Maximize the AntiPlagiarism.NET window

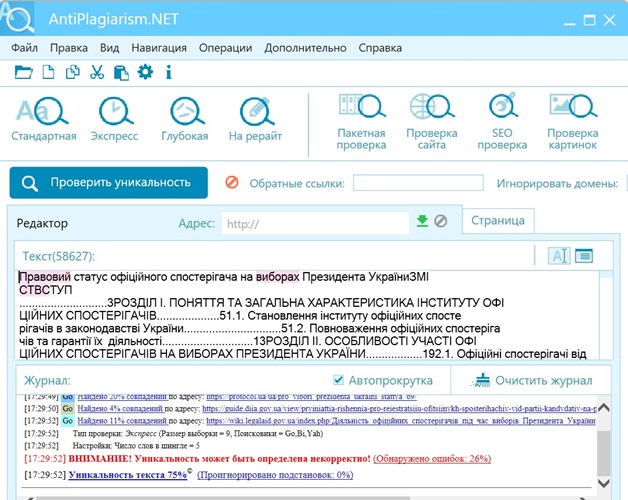(x=589, y=20)
